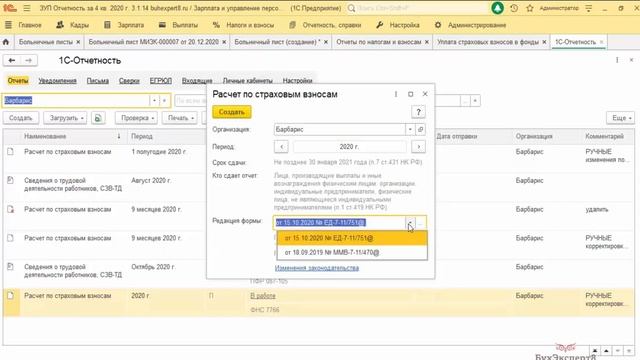Clear the Барбарис organization filter with x
Image resolution: width=640 pixels, height=360 pixels.
point(164,100)
